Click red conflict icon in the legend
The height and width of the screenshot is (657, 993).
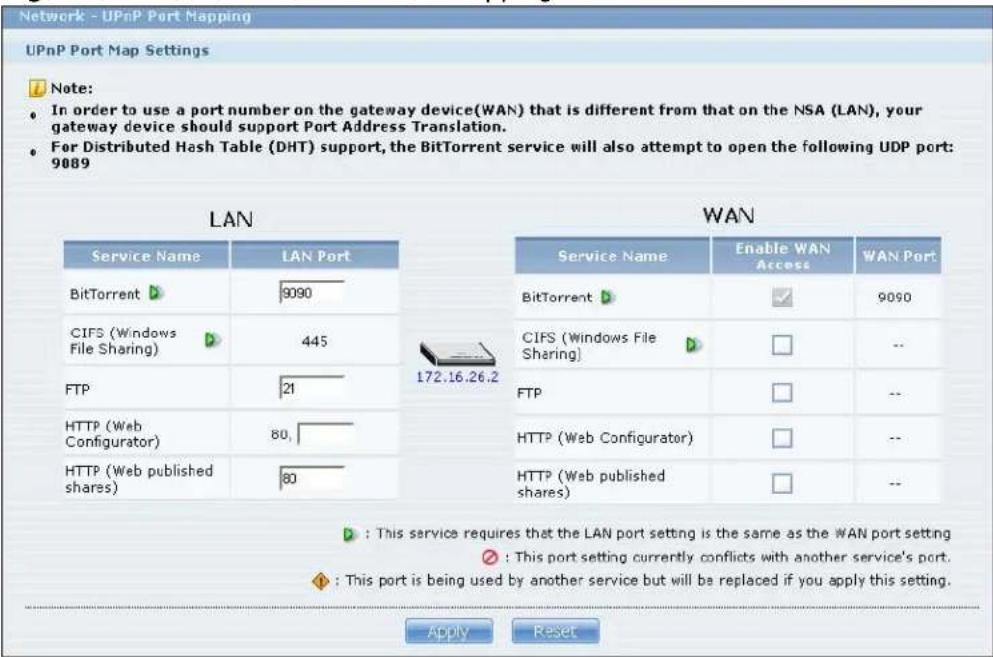point(490,558)
